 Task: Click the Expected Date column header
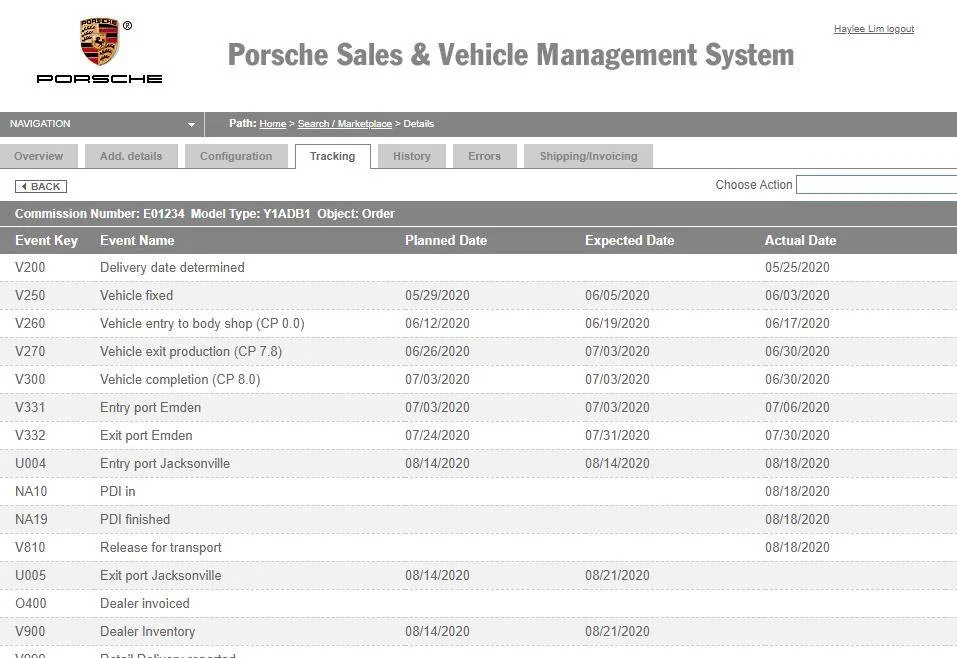point(630,240)
